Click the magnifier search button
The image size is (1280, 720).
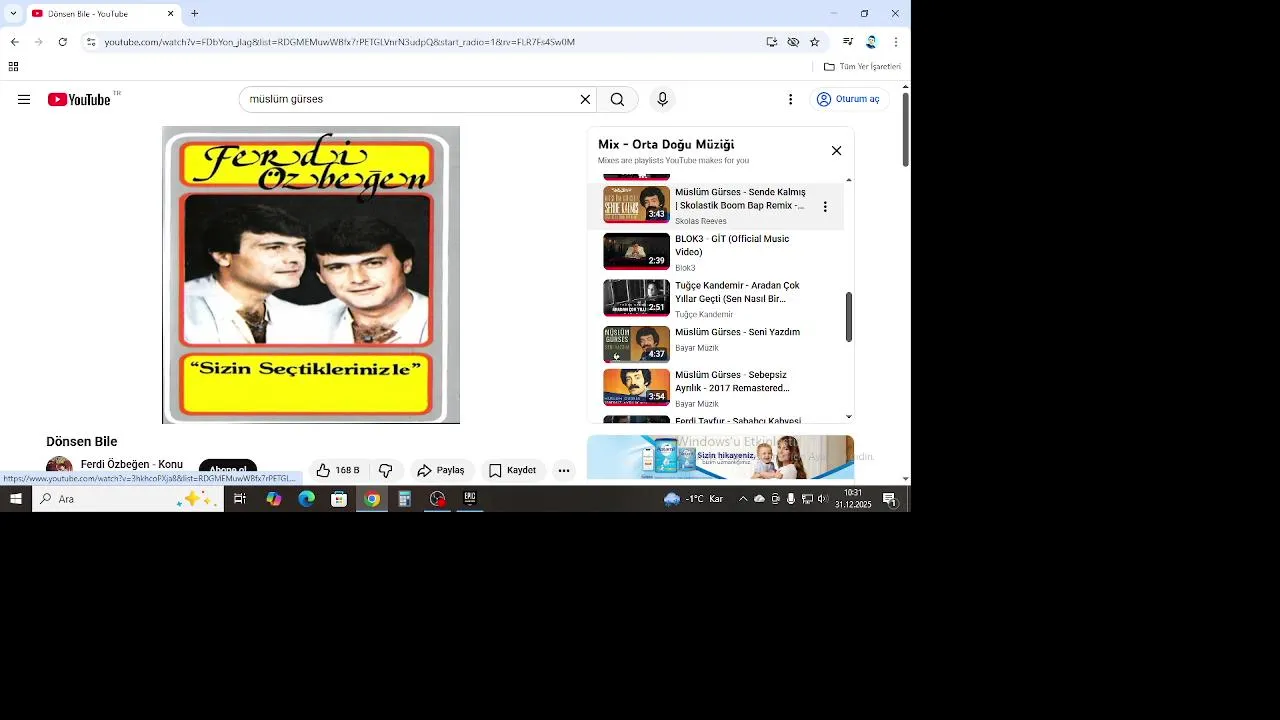tap(617, 99)
